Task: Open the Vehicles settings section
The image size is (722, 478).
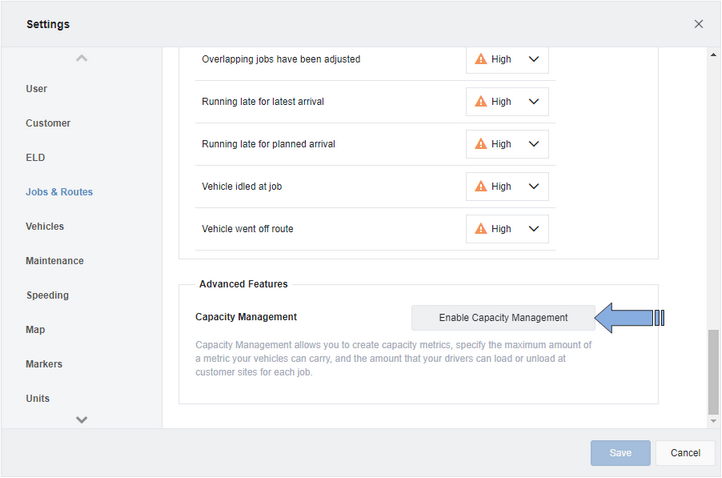Action: coord(45,226)
